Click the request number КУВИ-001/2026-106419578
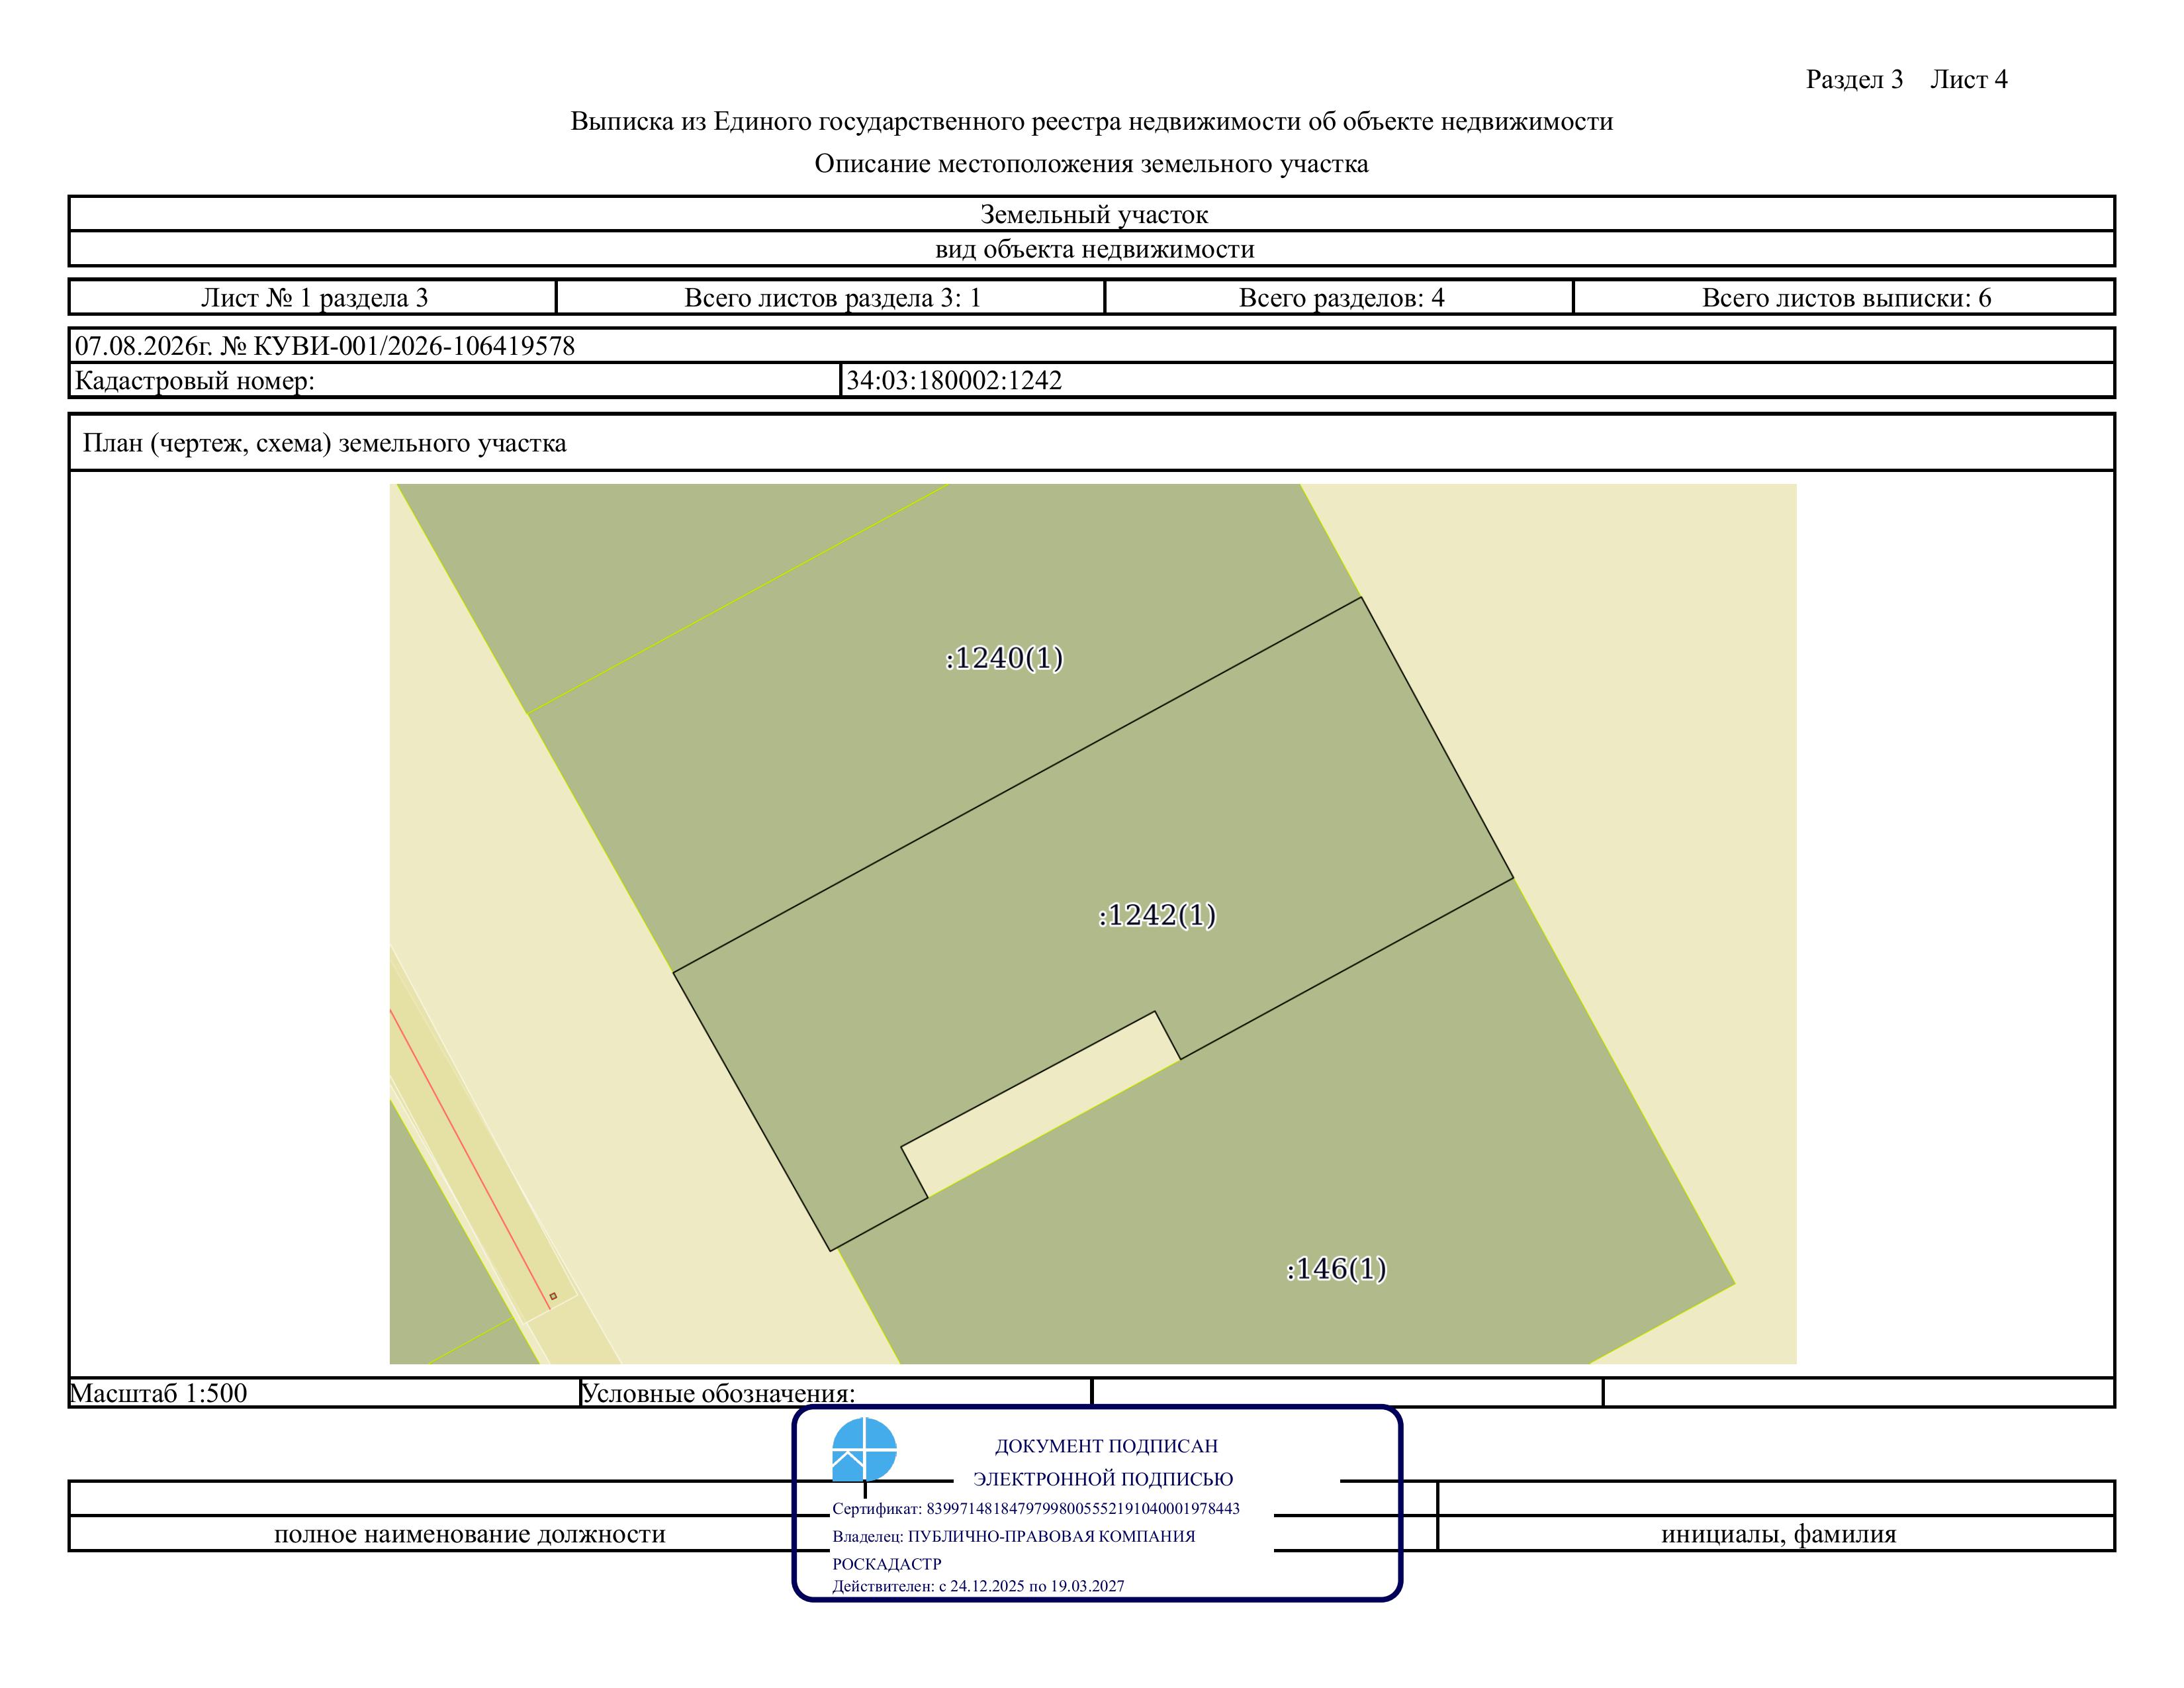 click(x=414, y=346)
